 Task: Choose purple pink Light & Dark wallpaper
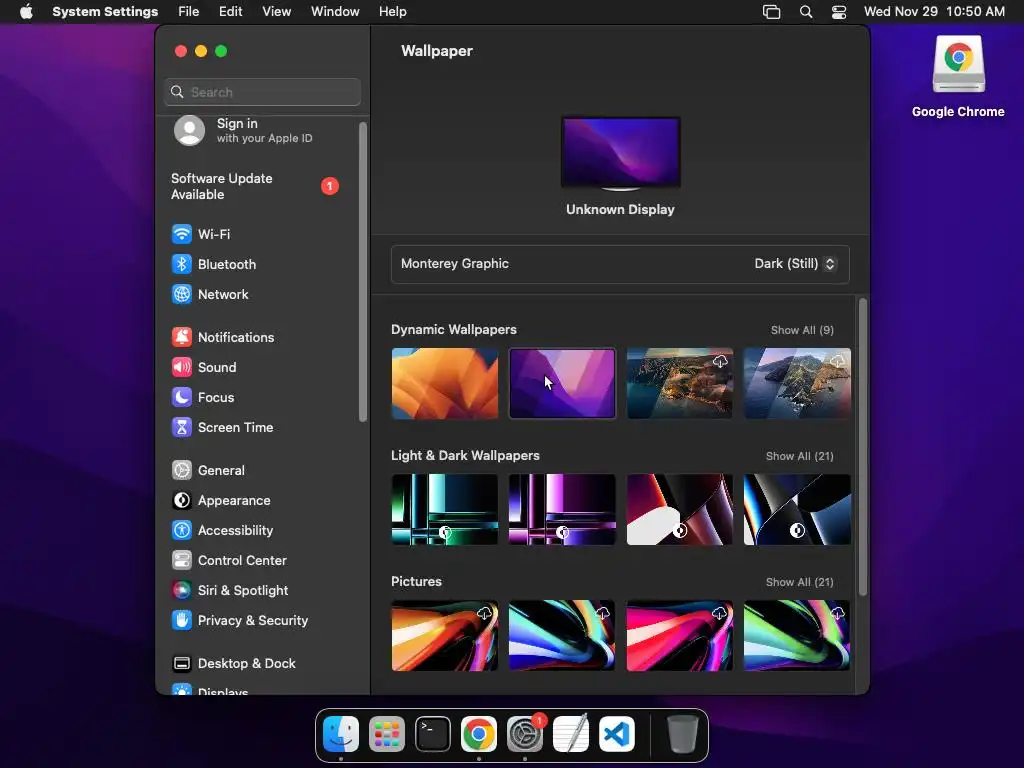click(562, 509)
